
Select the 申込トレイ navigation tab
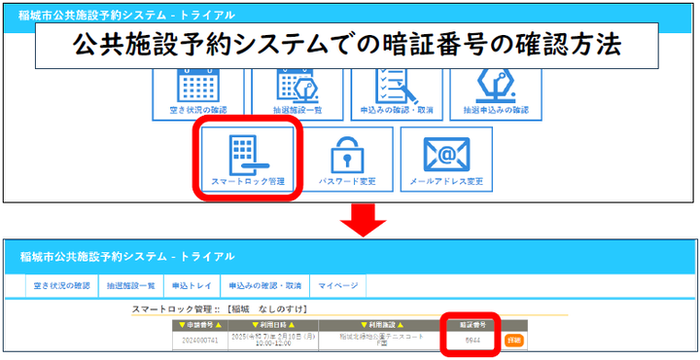click(x=192, y=285)
